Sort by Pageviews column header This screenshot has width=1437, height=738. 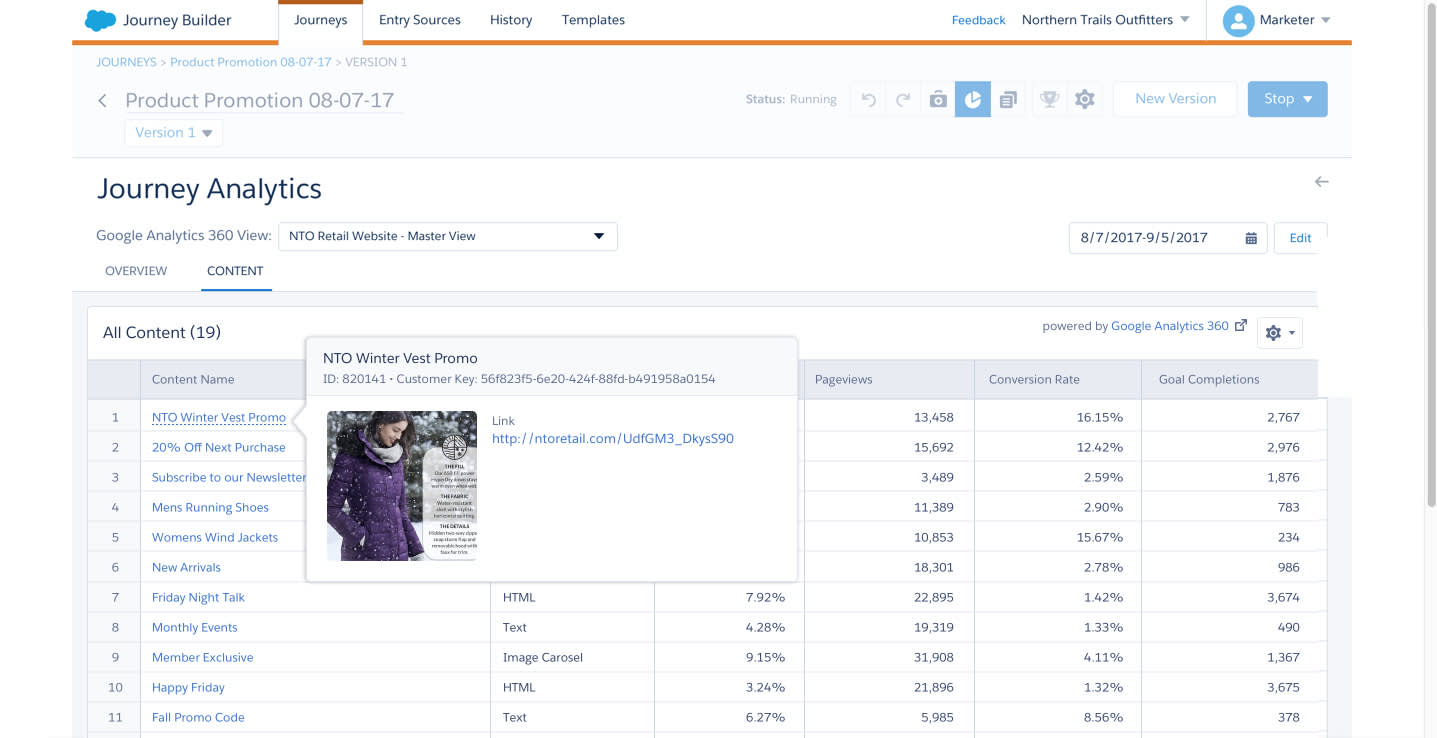point(844,379)
